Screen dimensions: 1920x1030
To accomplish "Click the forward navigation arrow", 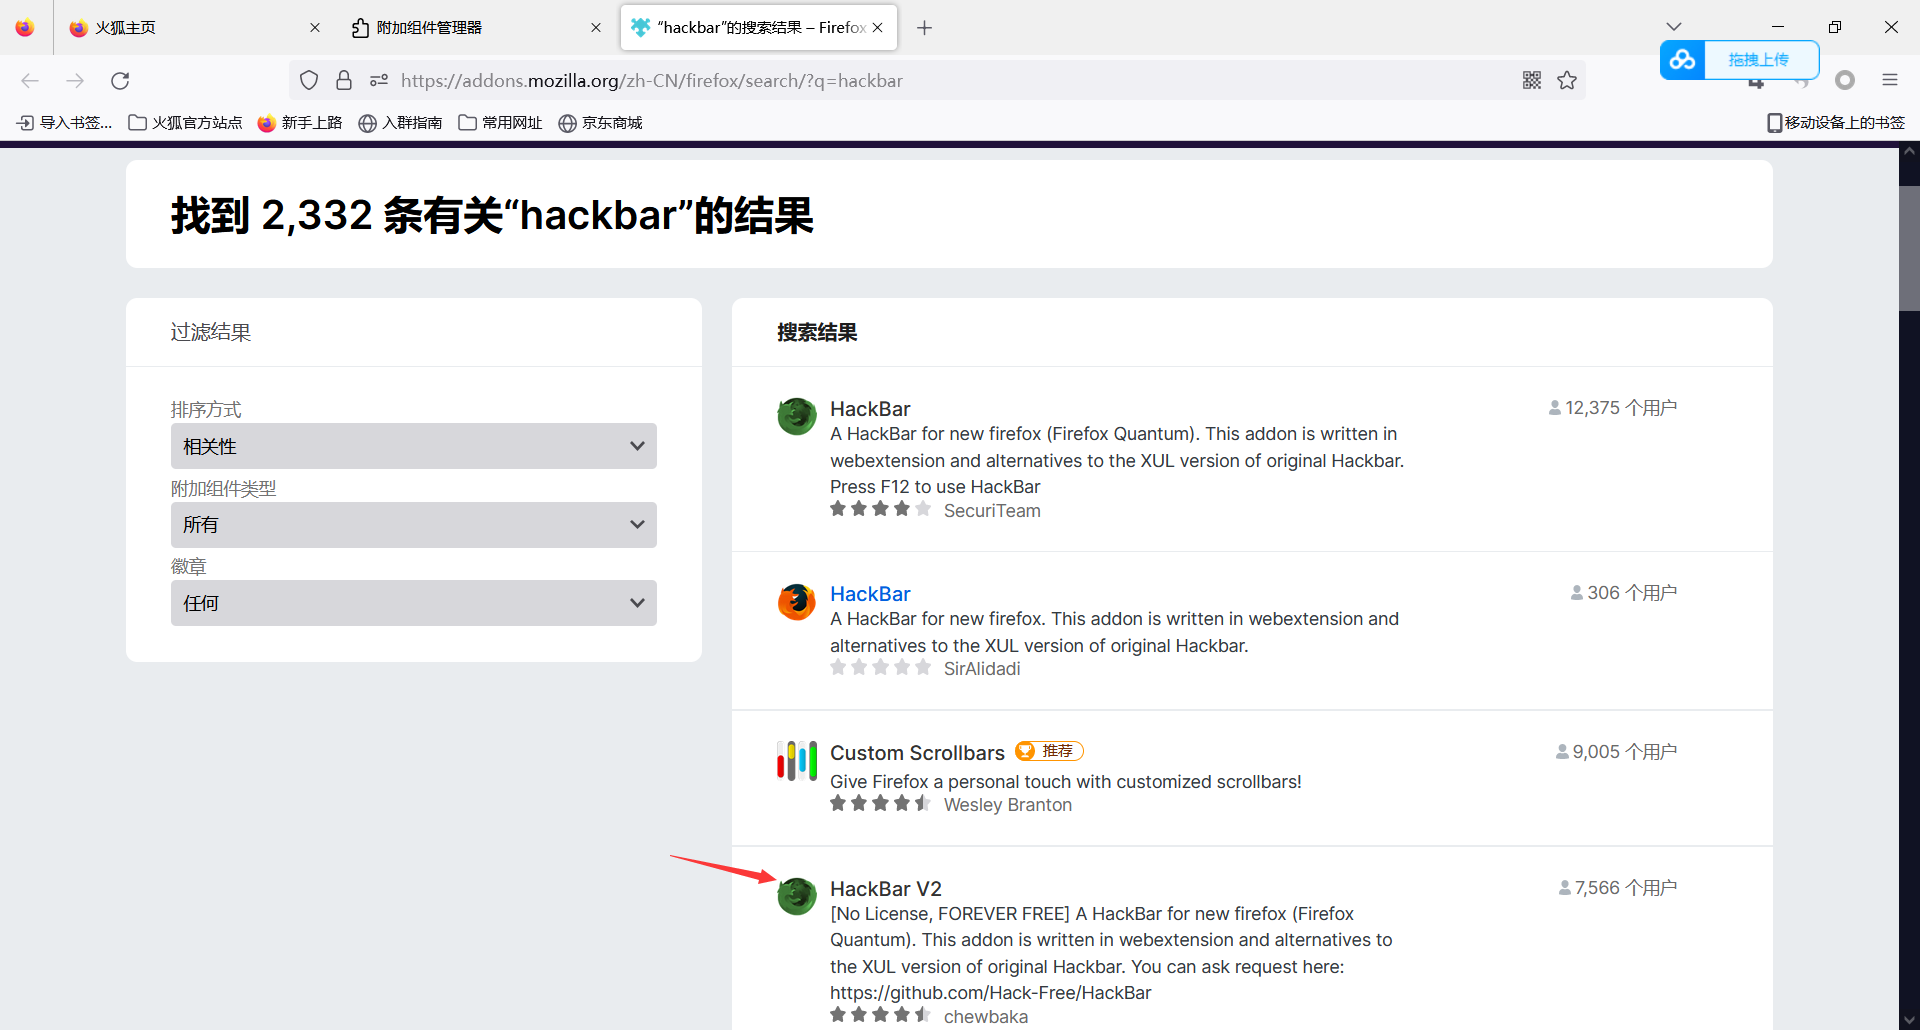I will 75,81.
